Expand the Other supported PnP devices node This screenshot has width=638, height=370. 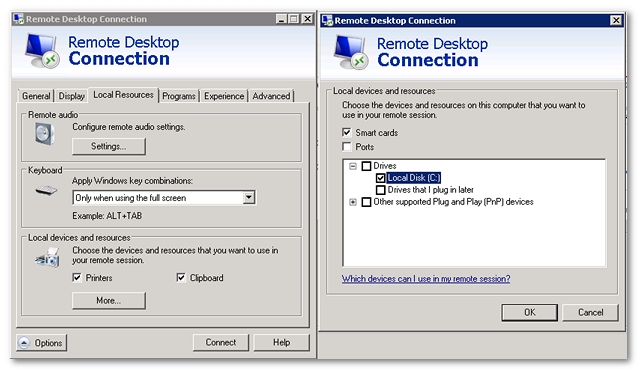(x=353, y=202)
